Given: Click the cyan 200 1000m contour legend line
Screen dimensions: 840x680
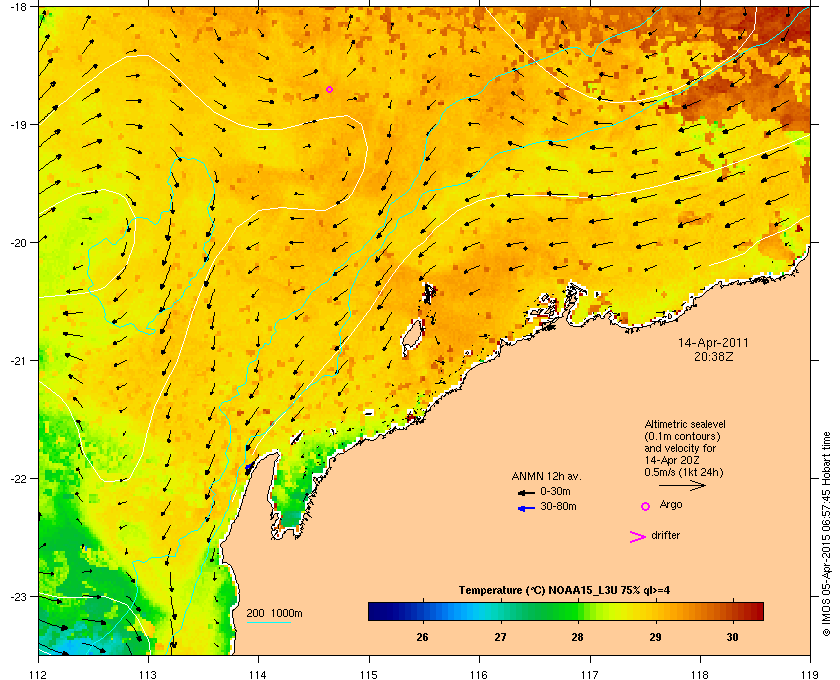Looking at the screenshot, I should (x=268, y=622).
